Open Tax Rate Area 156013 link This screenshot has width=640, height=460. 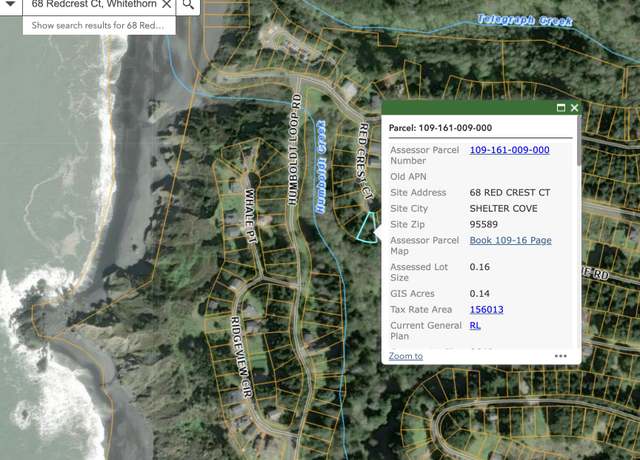pos(486,309)
